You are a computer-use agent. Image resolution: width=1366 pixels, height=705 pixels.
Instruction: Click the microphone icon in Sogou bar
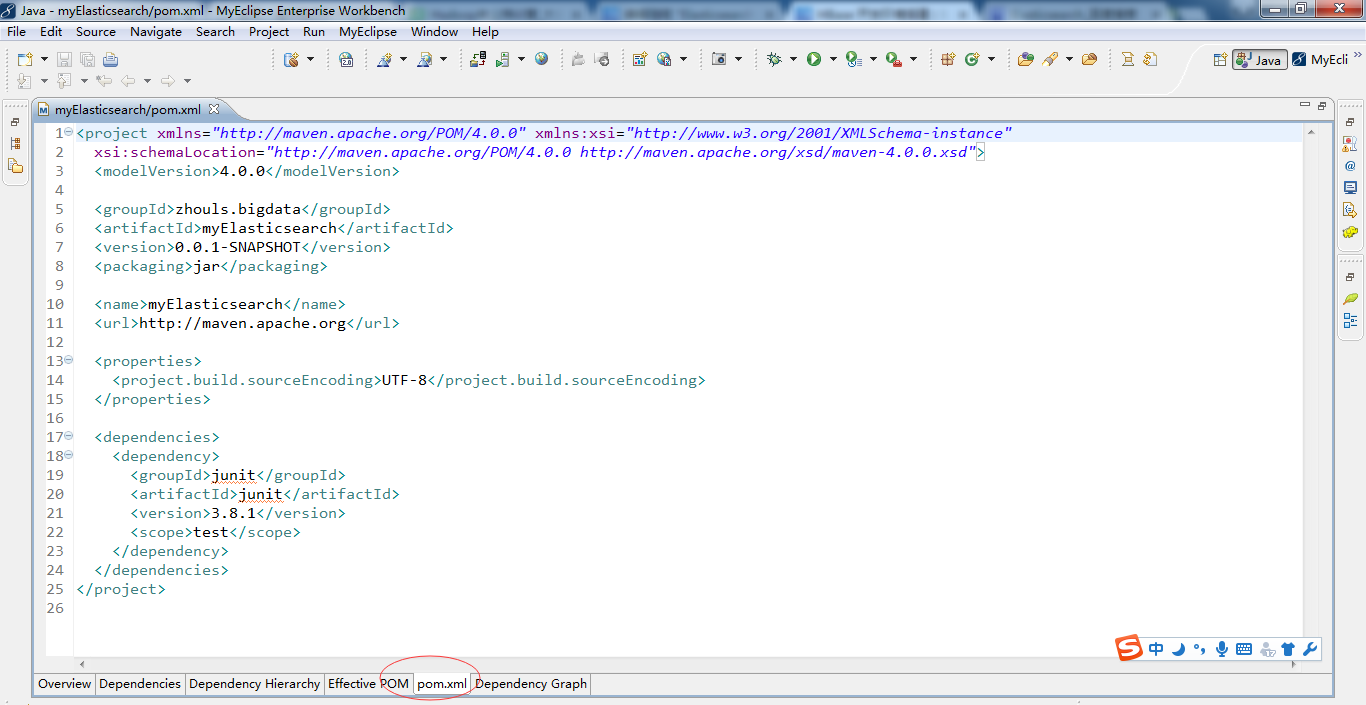click(1222, 649)
